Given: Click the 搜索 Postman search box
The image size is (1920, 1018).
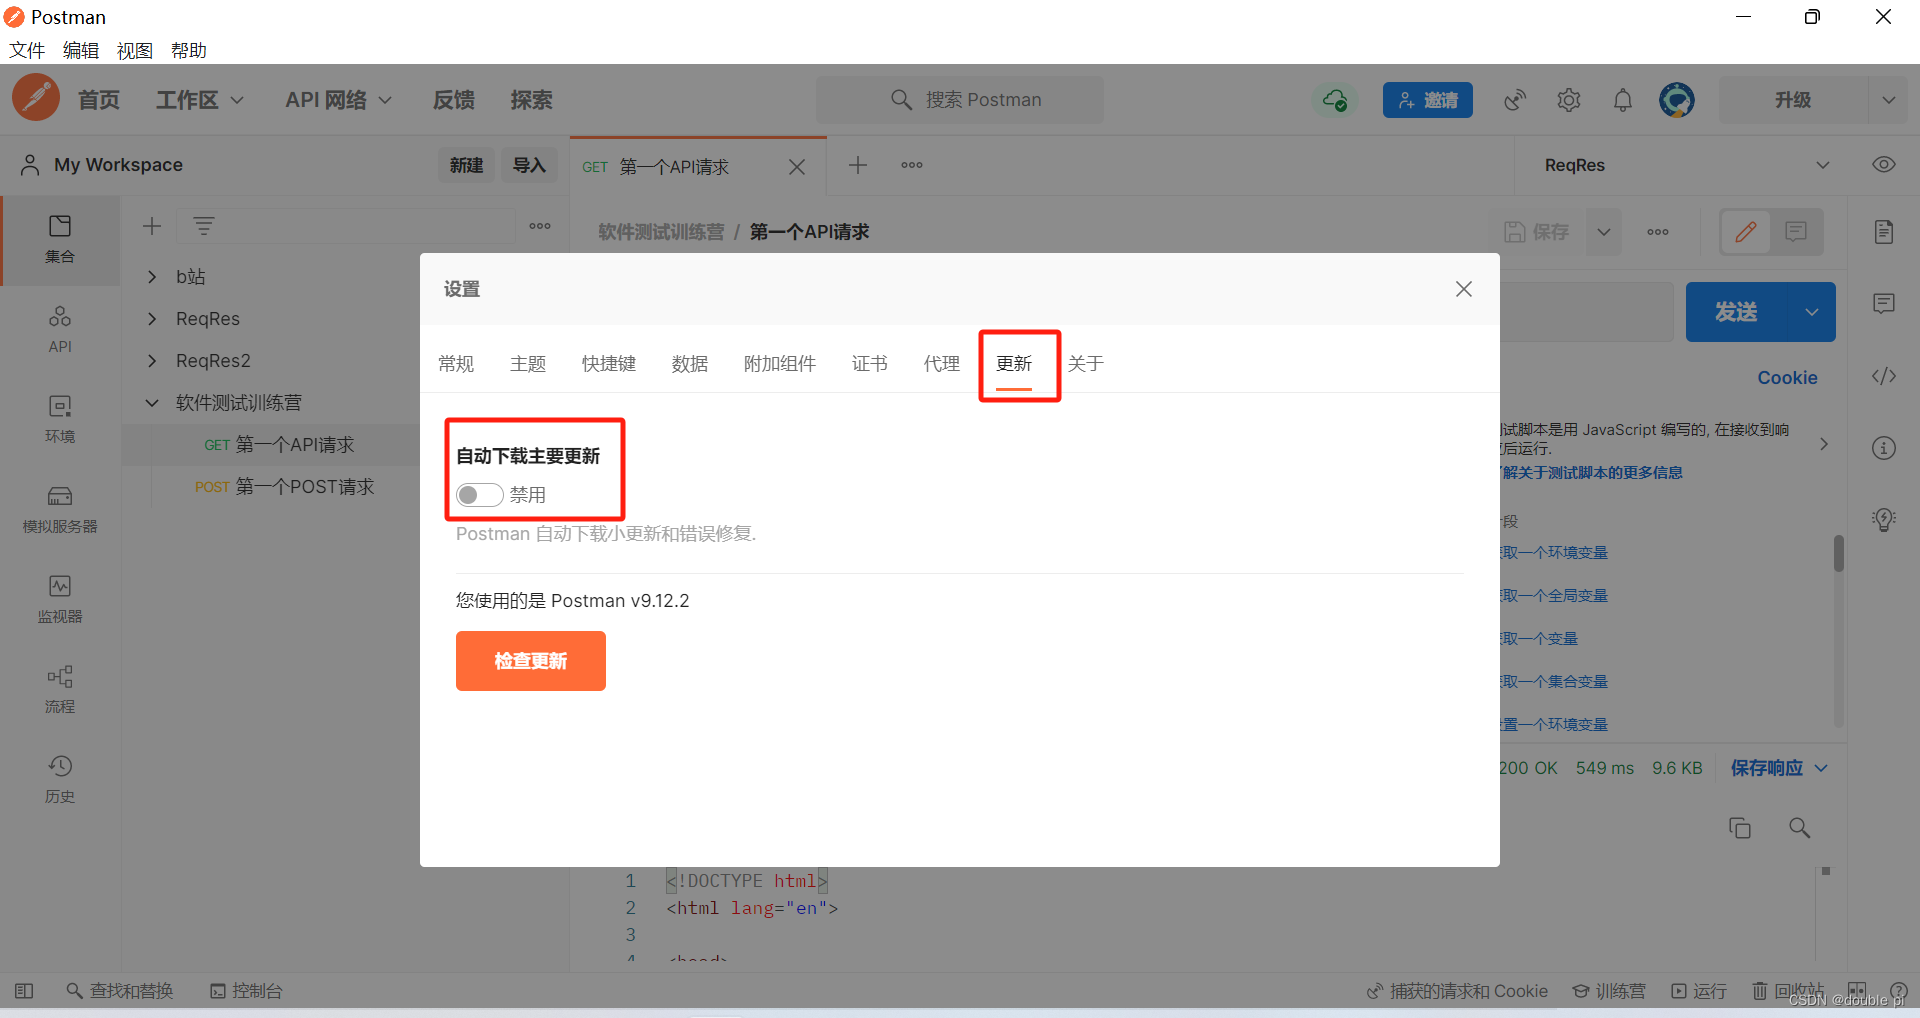Looking at the screenshot, I should coord(960,100).
